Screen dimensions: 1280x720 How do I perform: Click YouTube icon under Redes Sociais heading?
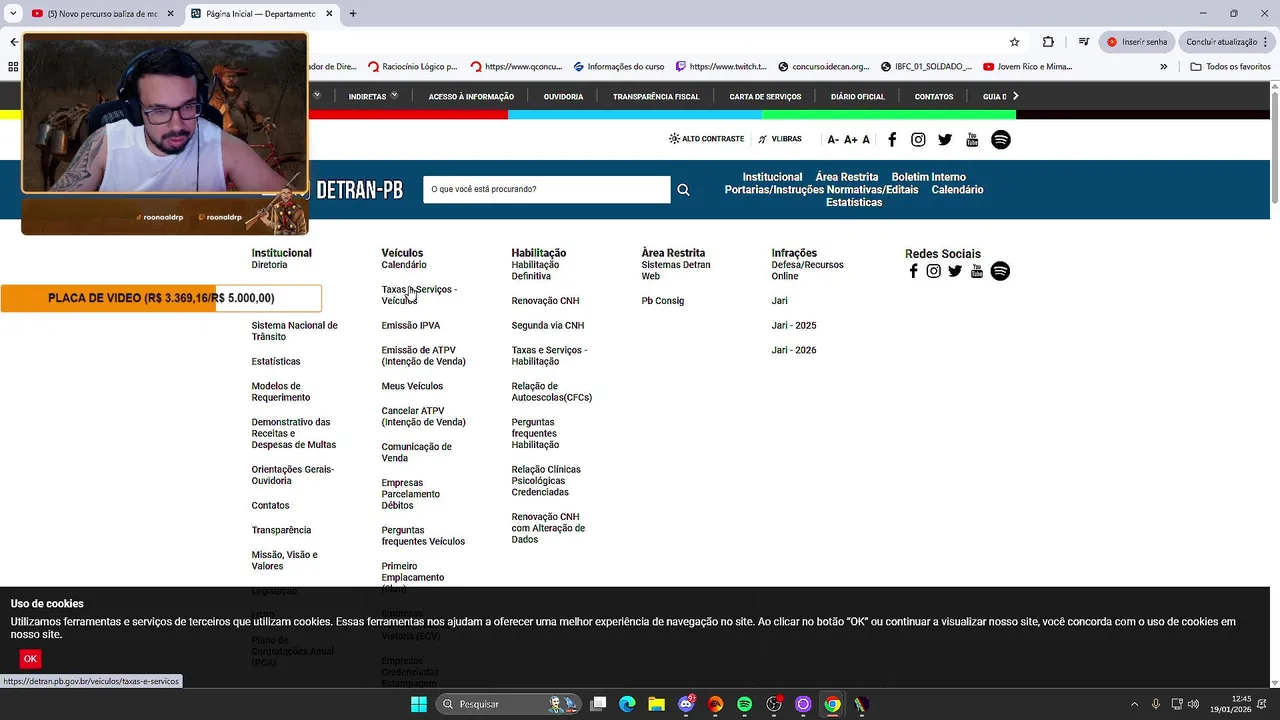point(977,271)
